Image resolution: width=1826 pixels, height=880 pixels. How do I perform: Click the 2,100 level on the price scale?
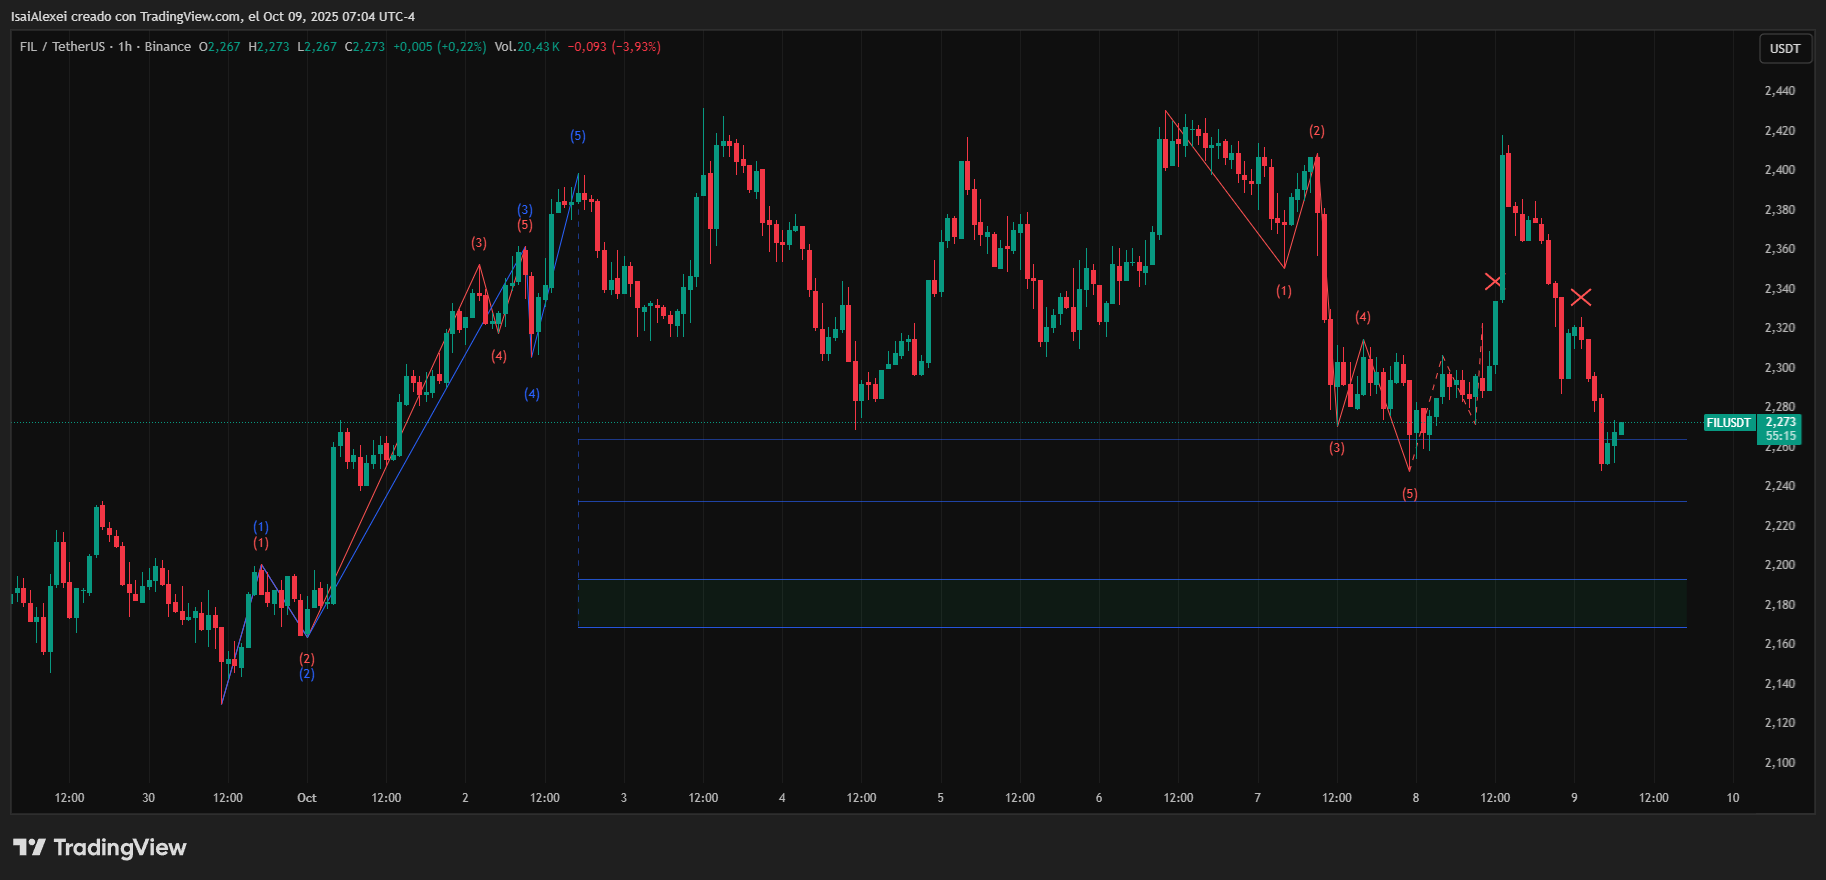(x=1779, y=763)
